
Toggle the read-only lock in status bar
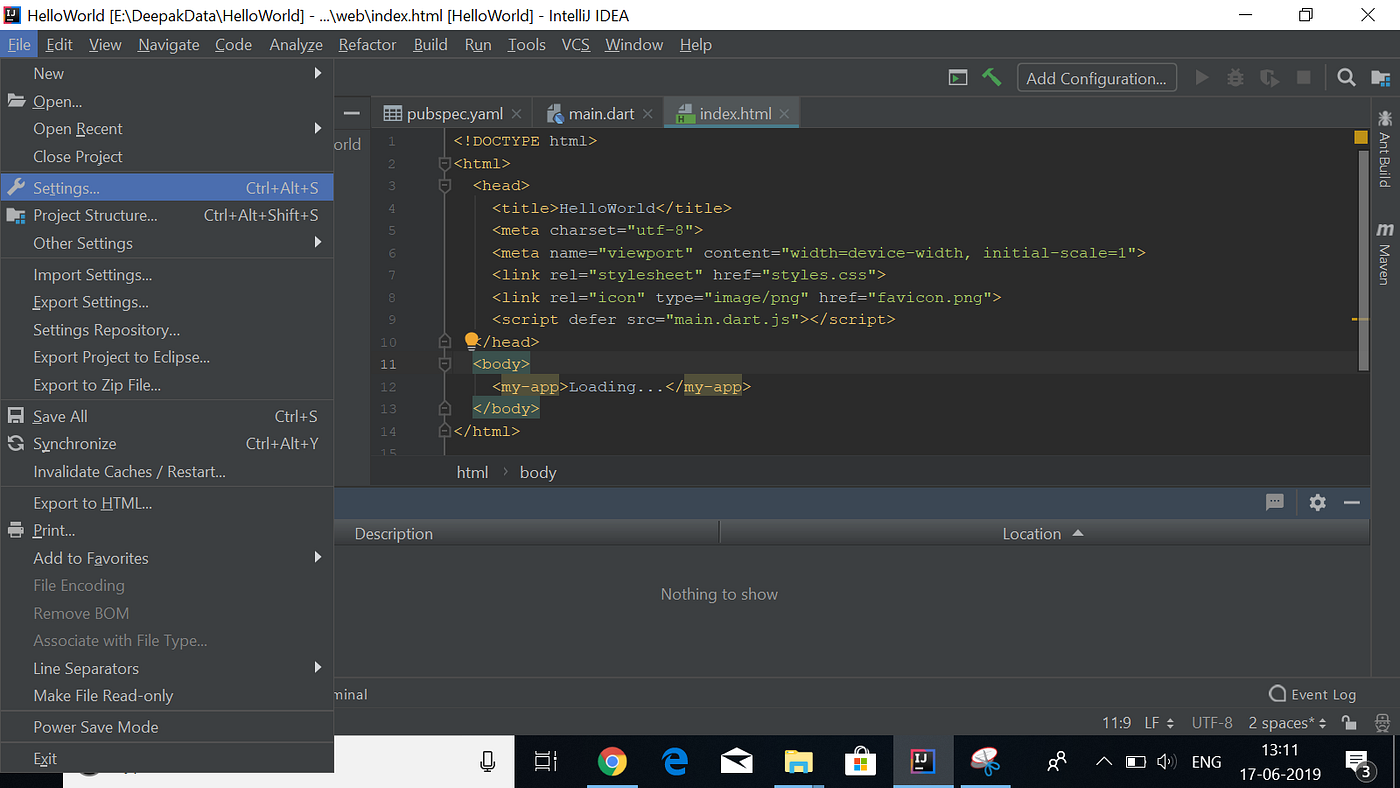tap(1348, 722)
